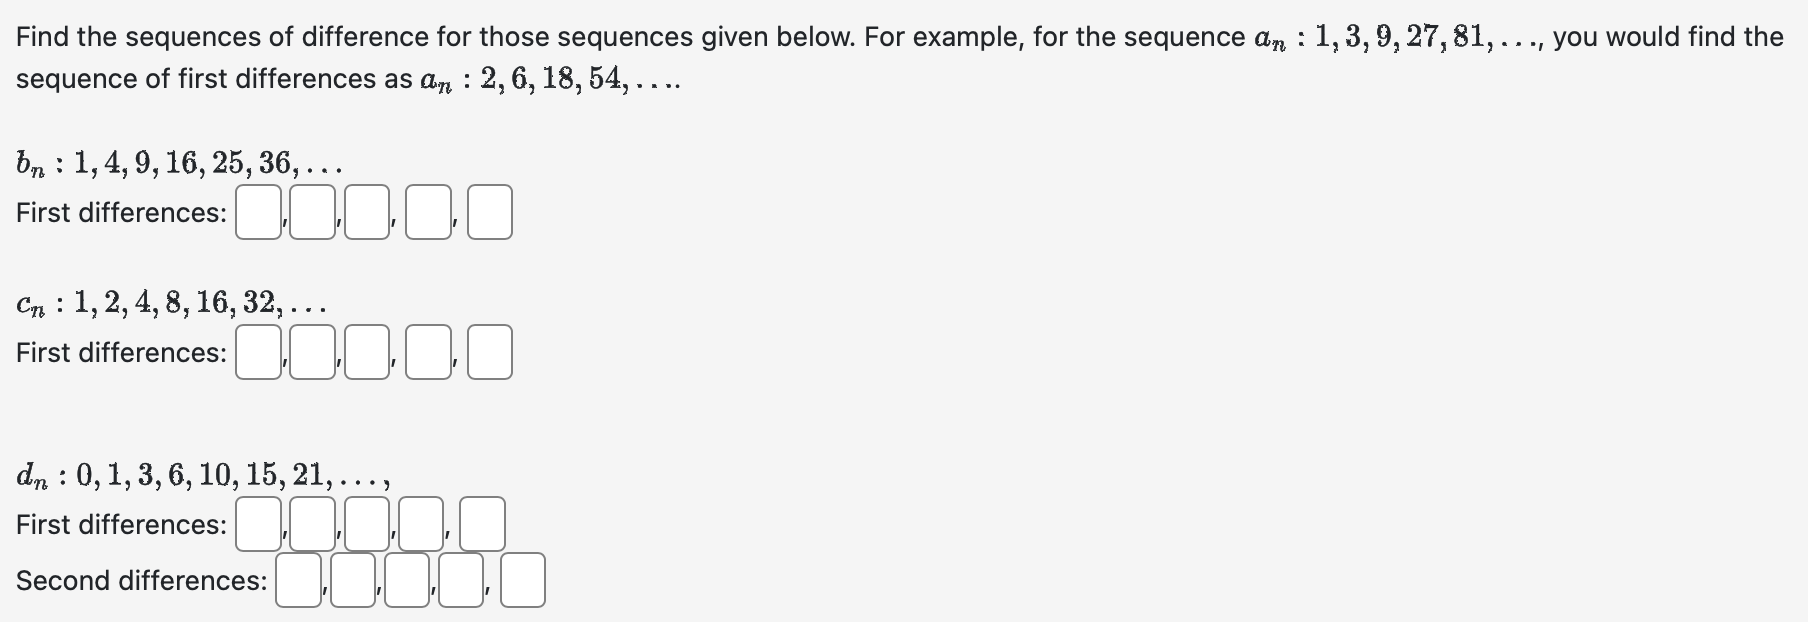
Task: Click the fourth answer box for cn first differences
Action: (427, 352)
